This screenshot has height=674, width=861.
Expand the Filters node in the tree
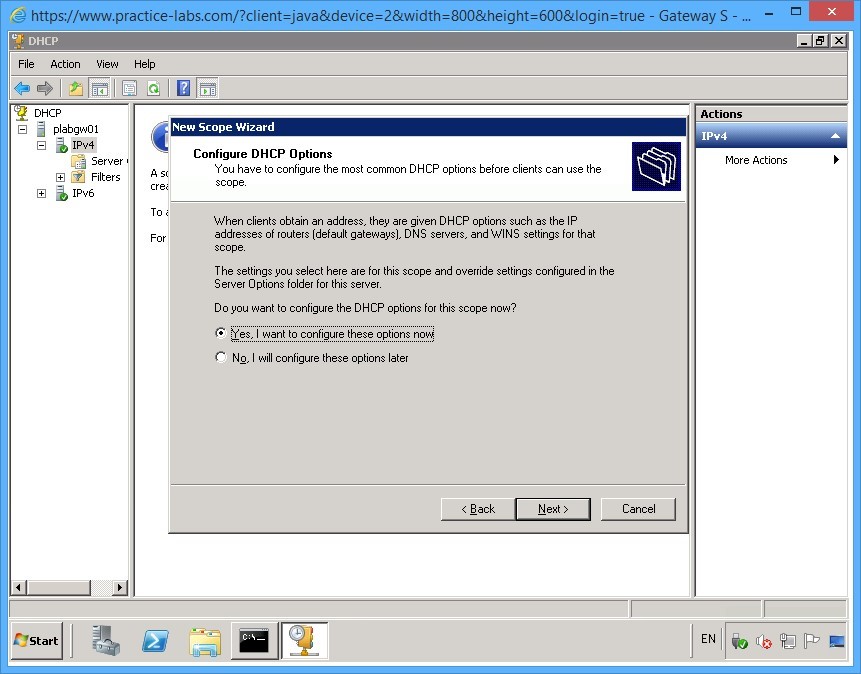coord(59,177)
